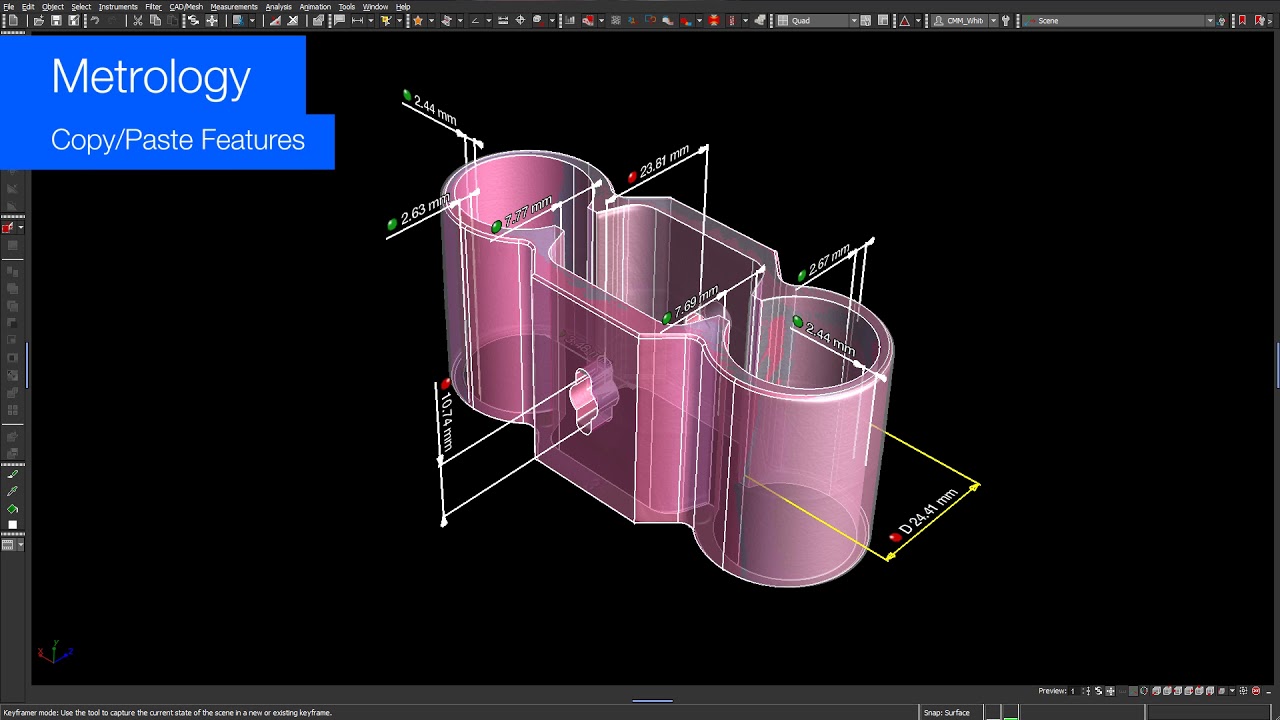The image size is (1280, 720).
Task: Click the orange star bookmark icon
Action: point(418,20)
